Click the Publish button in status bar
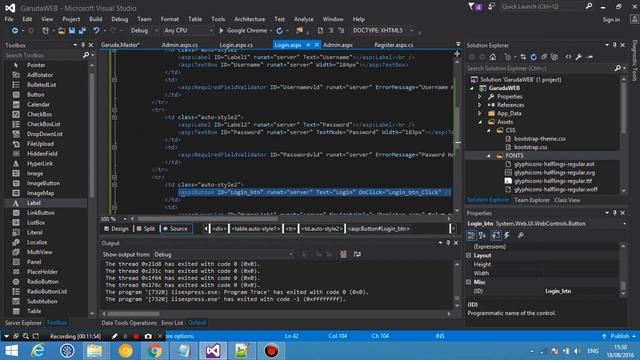The height and width of the screenshot is (360, 640). tap(619, 336)
